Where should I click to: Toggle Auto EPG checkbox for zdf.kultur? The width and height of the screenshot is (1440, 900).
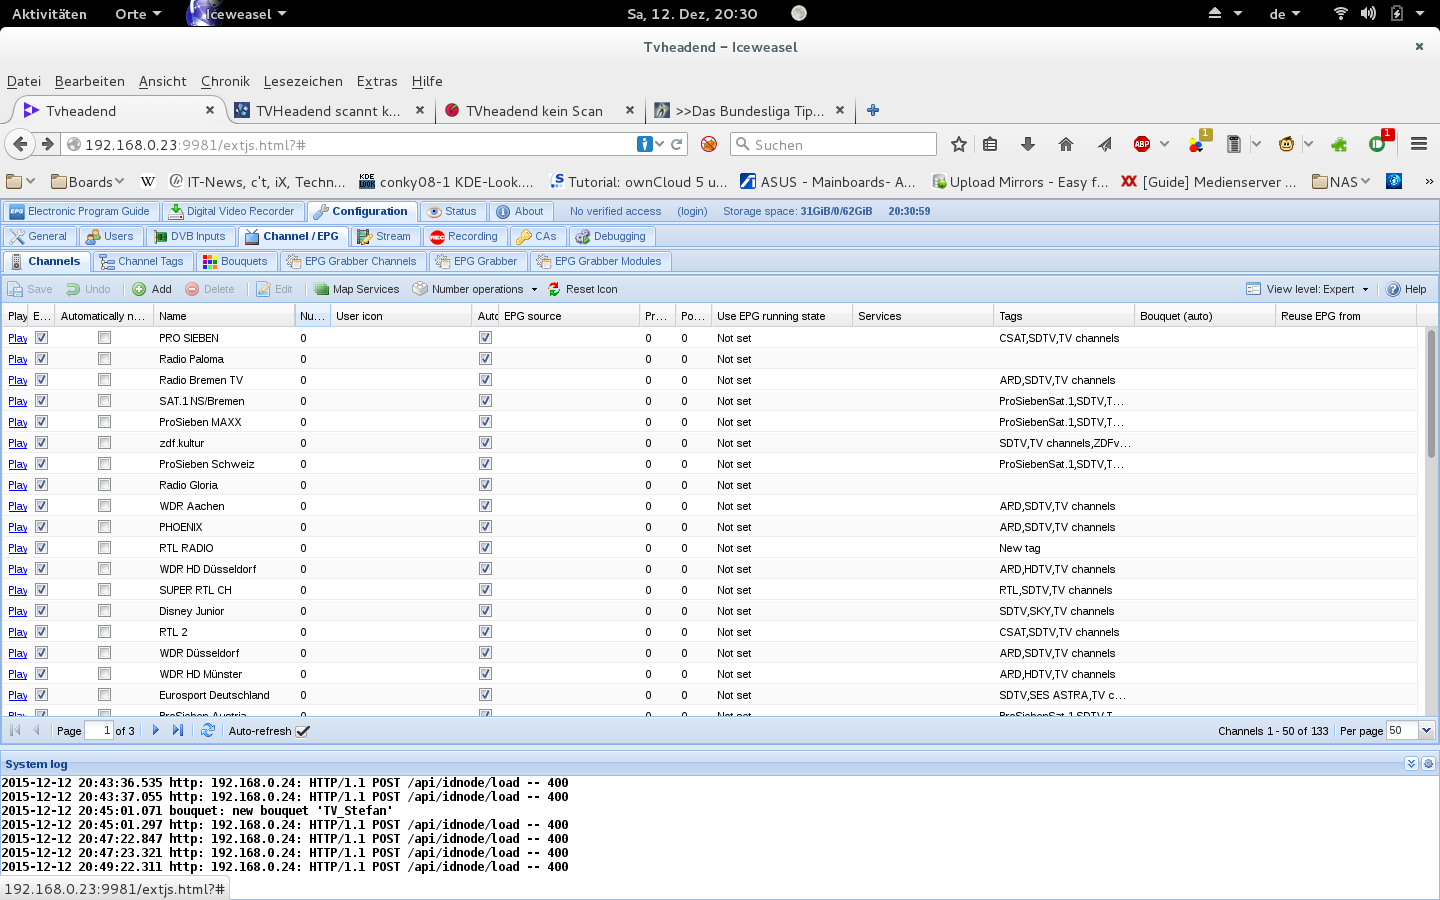click(485, 442)
